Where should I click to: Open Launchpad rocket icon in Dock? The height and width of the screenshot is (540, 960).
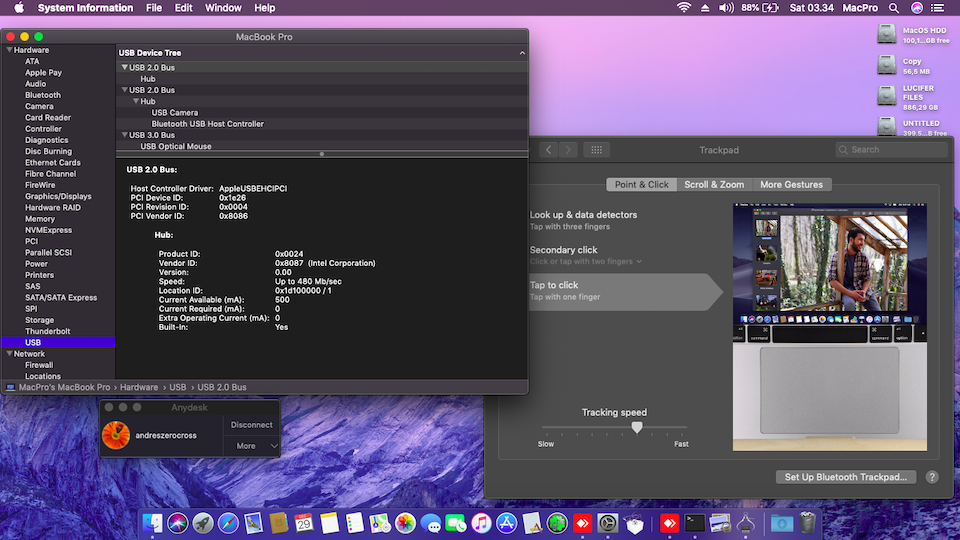[x=203, y=523]
